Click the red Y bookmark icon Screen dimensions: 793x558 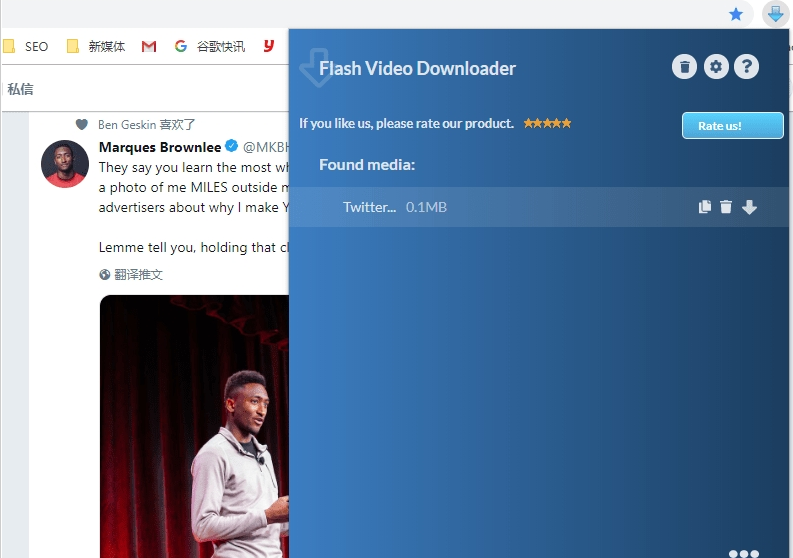pyautogui.click(x=269, y=46)
